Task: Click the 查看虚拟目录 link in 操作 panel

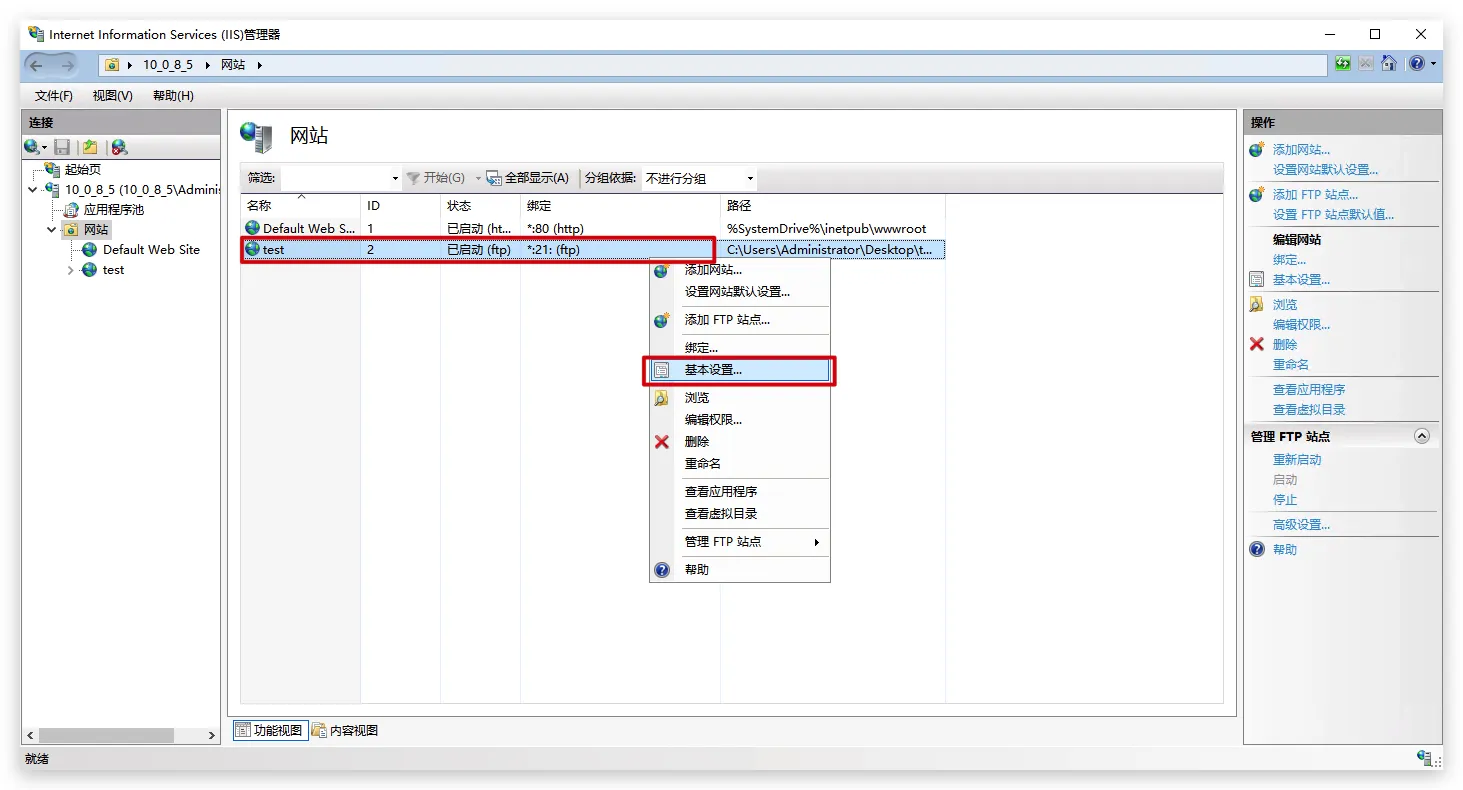Action: (x=1309, y=410)
